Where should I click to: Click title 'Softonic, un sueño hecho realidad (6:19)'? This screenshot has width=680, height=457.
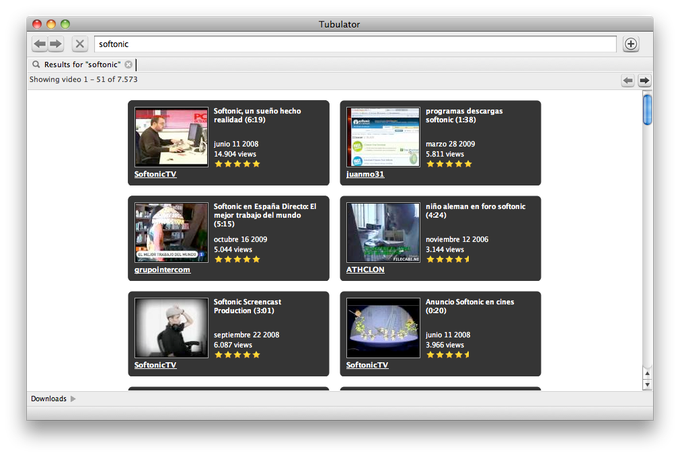257,115
